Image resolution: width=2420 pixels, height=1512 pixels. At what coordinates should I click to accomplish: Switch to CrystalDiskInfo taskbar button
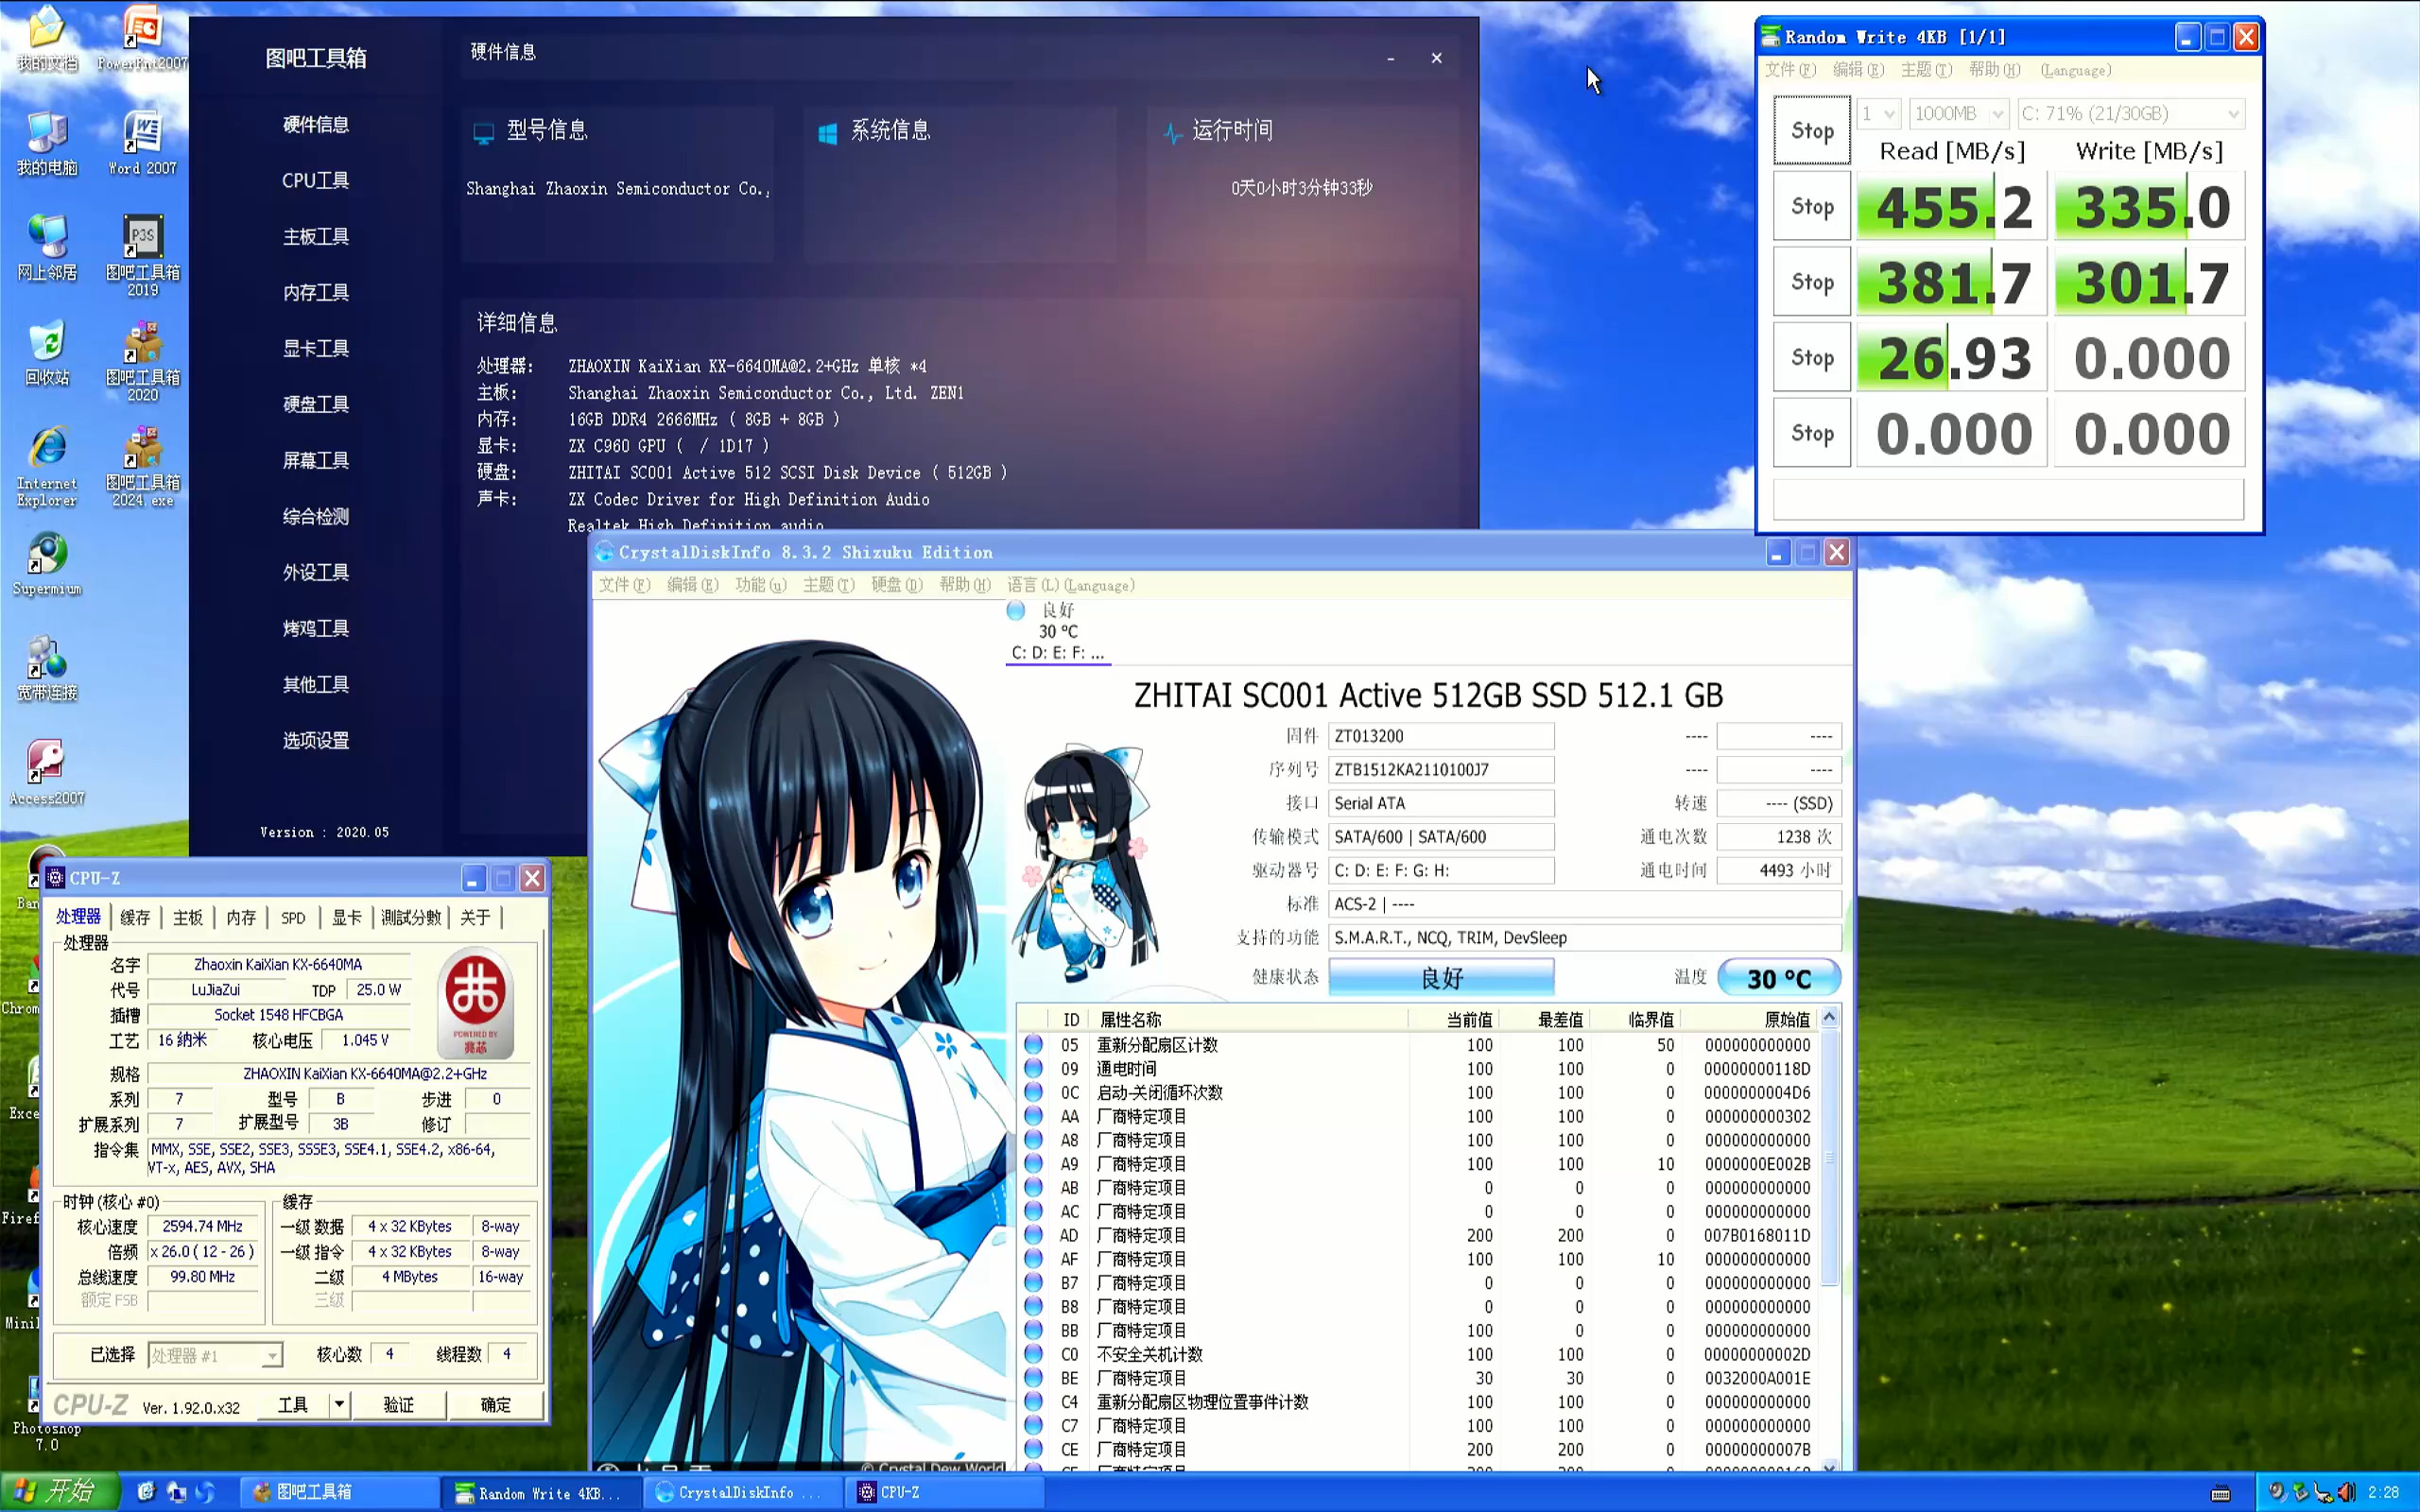pyautogui.click(x=745, y=1492)
